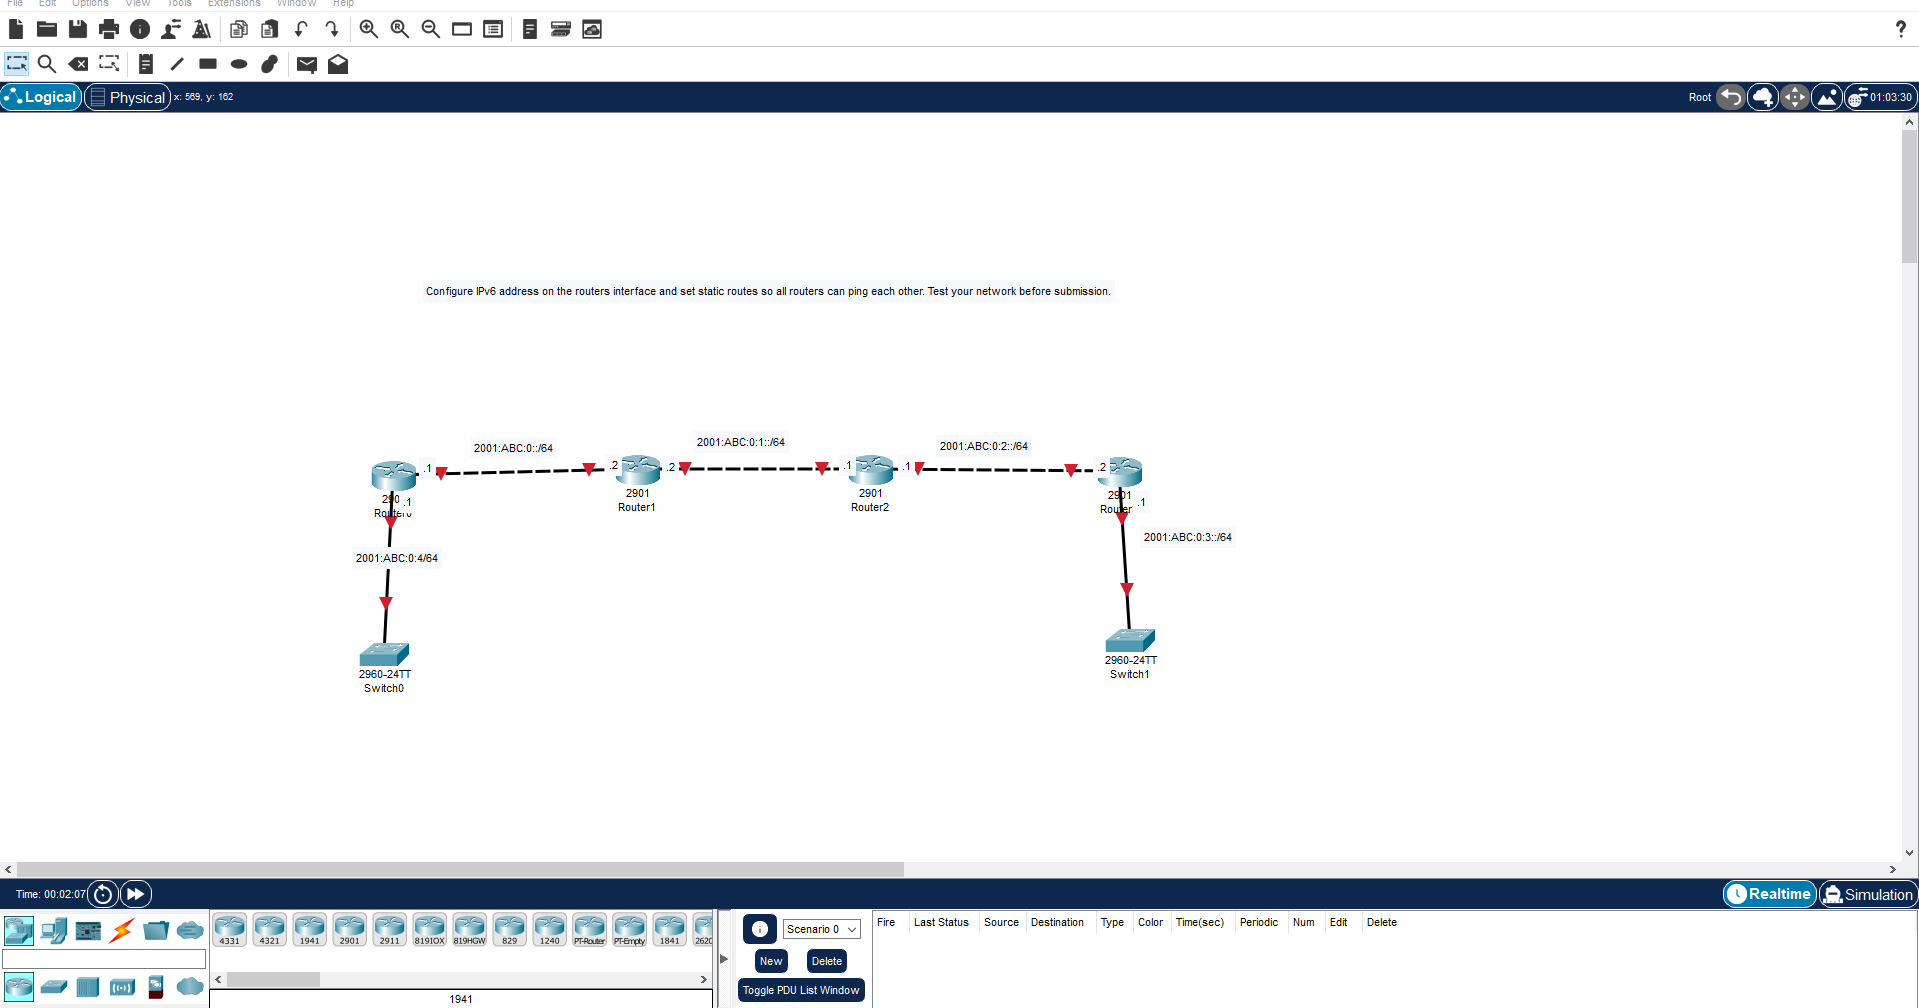Viewport: 1919px width, 1008px height.
Task: Click the Delete scenario button
Action: pyautogui.click(x=827, y=961)
